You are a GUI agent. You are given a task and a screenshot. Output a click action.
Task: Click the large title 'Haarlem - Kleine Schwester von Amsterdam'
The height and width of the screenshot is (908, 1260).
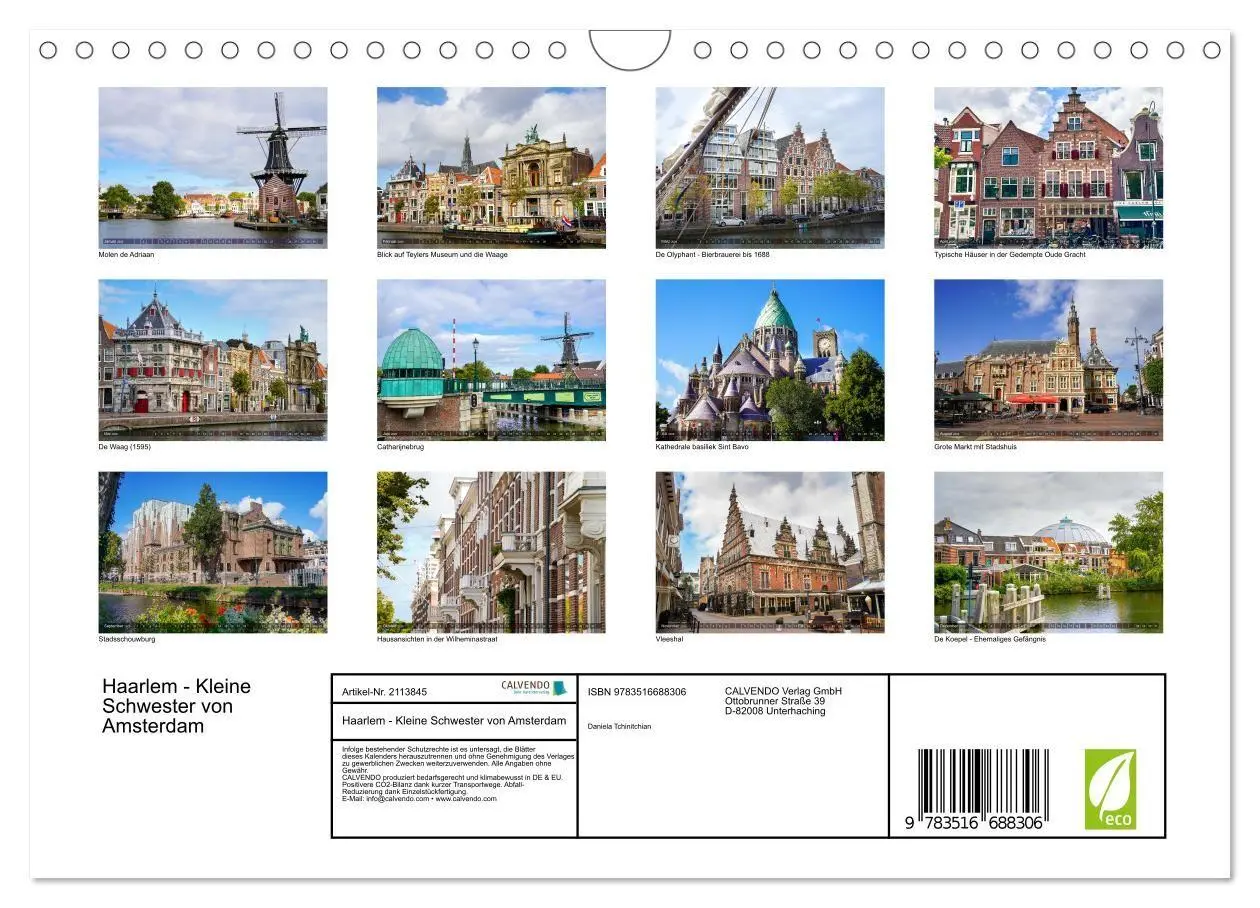[x=177, y=706]
